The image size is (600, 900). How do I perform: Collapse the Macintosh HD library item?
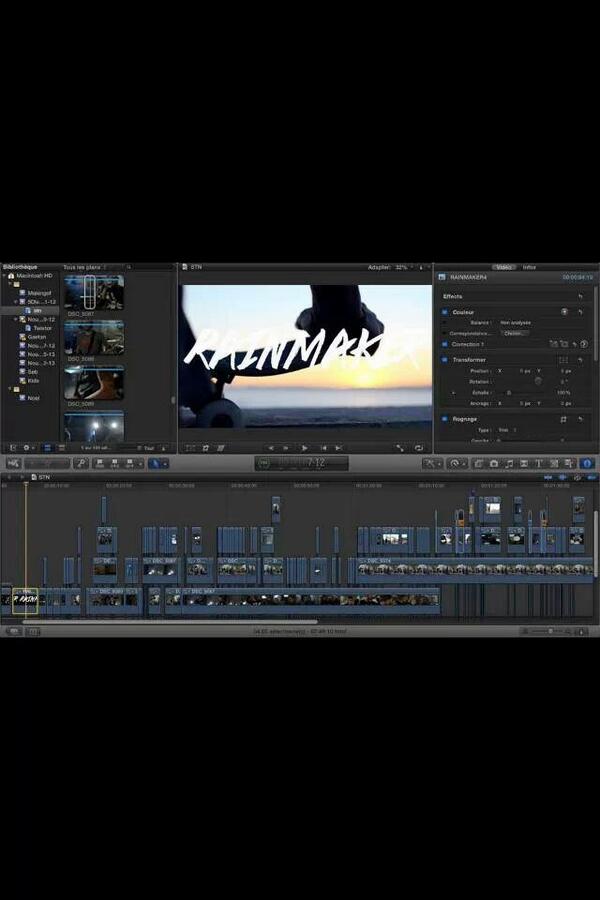[x=5, y=276]
